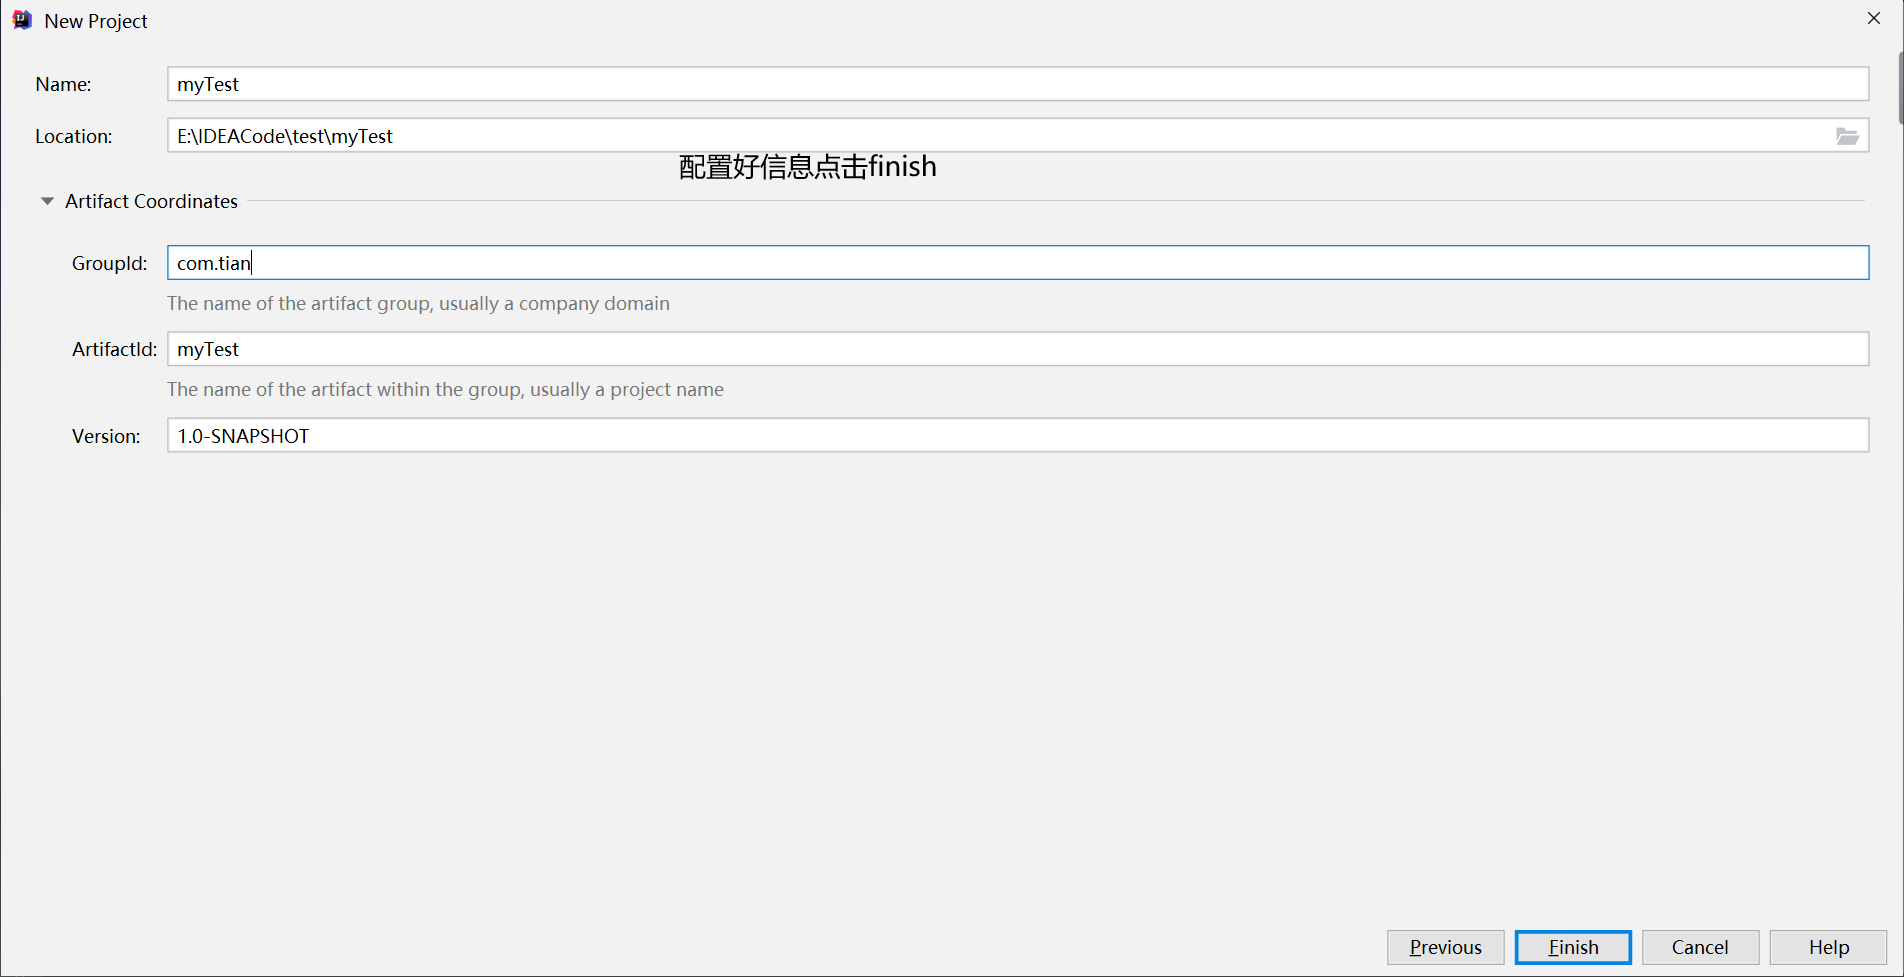Collapse the Artifact Coordinates section

click(47, 201)
